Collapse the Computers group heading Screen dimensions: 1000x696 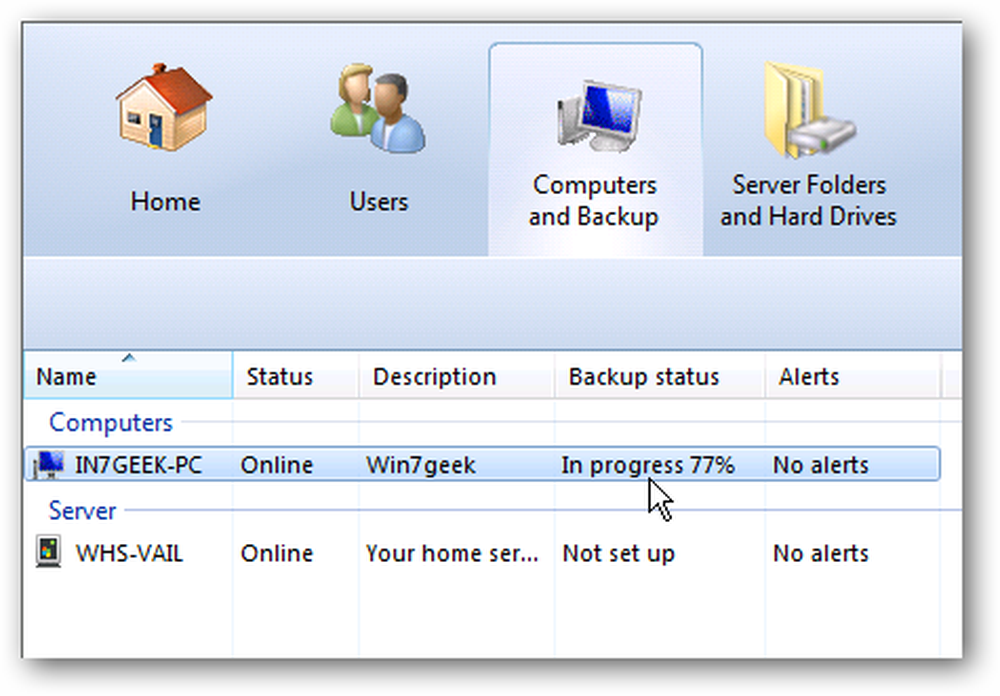(111, 422)
